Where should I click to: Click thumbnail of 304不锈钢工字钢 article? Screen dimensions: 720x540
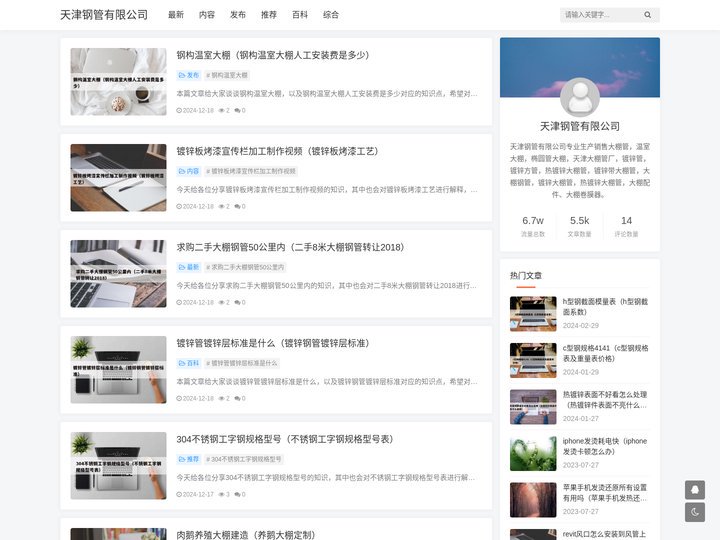click(x=118, y=466)
